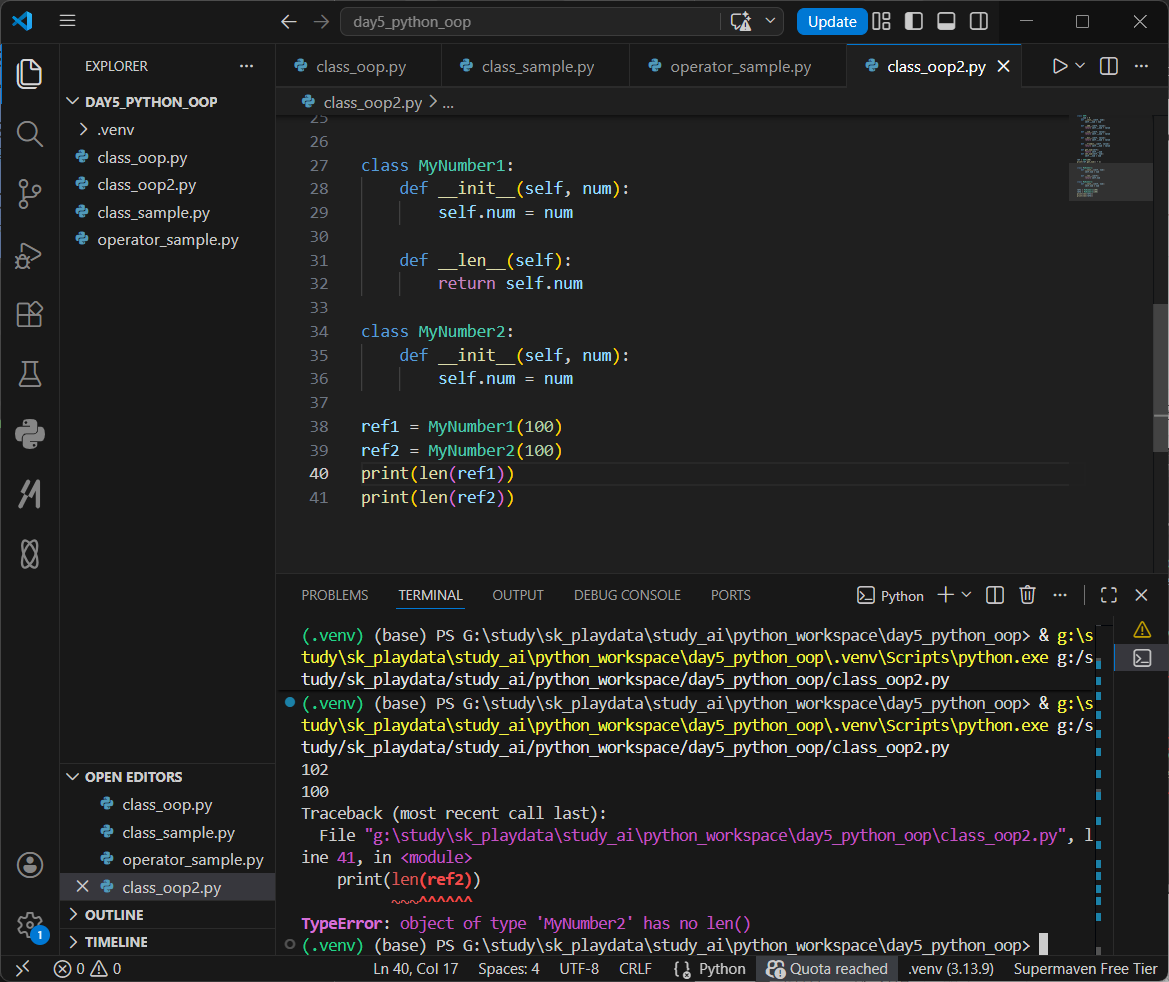Customize layout icon in title bar

pyautogui.click(x=881, y=22)
